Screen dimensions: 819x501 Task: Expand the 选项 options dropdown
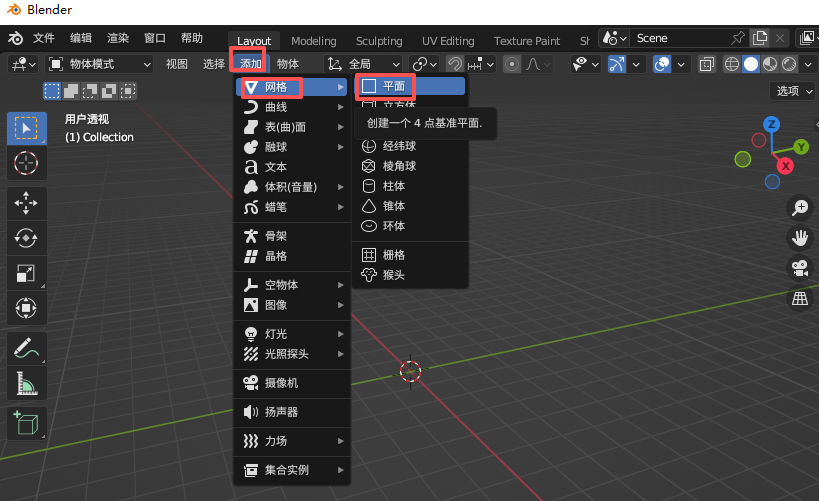tap(794, 91)
